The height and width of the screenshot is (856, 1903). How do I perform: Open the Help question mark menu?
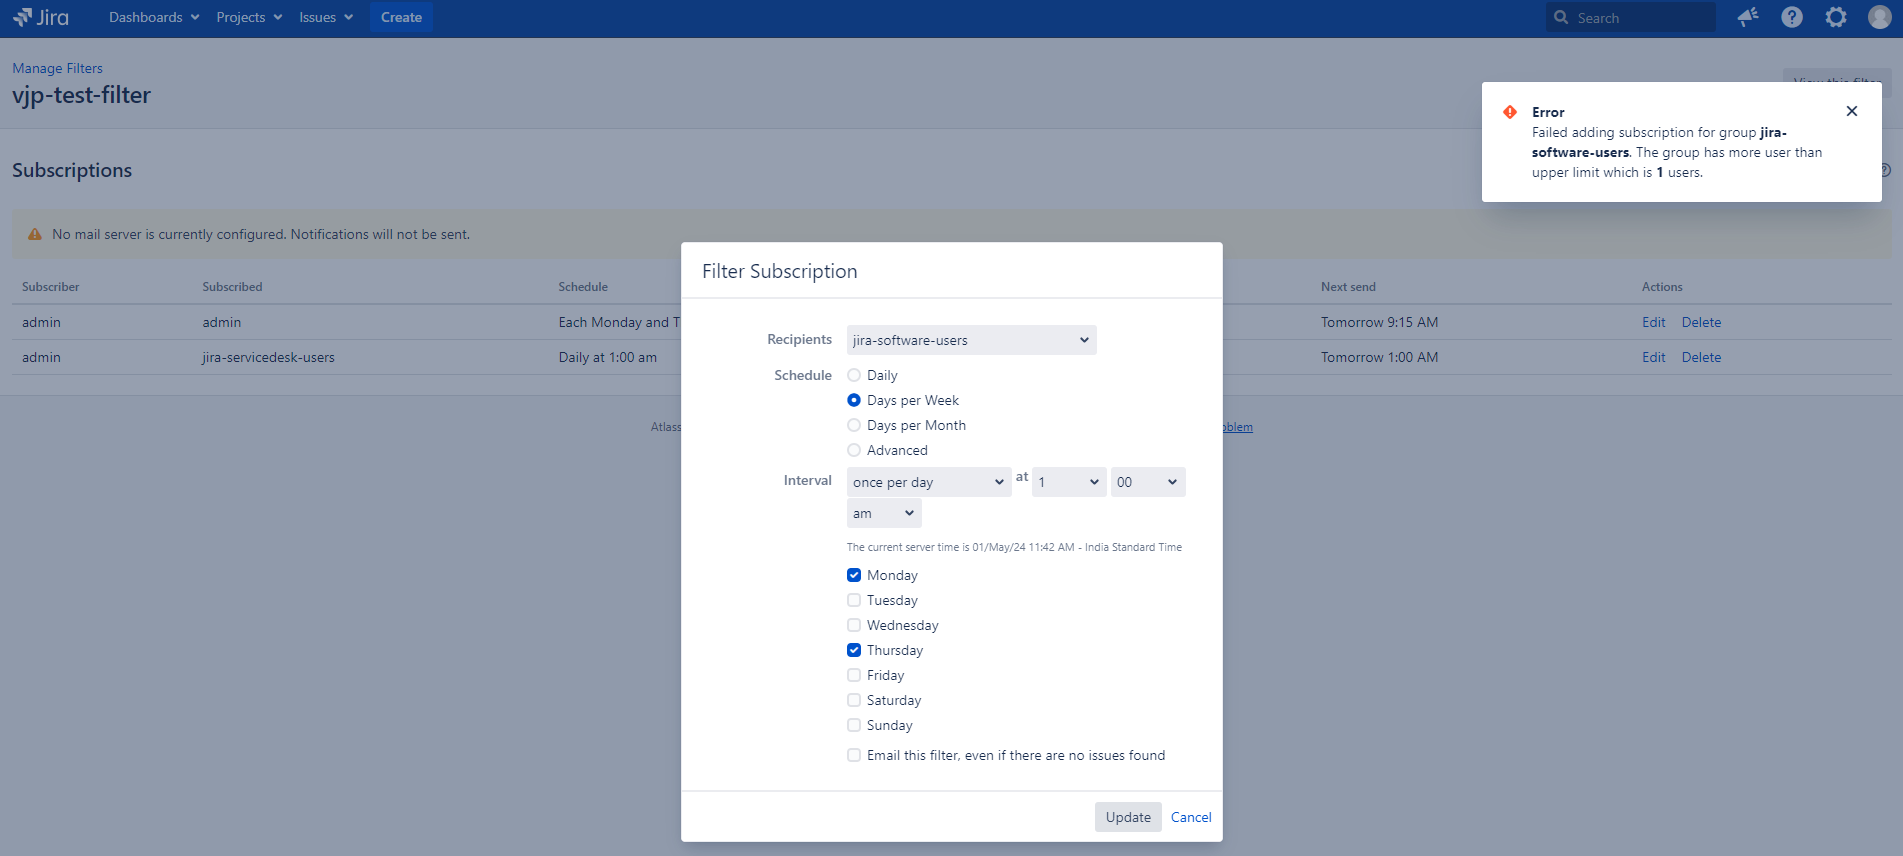coord(1791,17)
